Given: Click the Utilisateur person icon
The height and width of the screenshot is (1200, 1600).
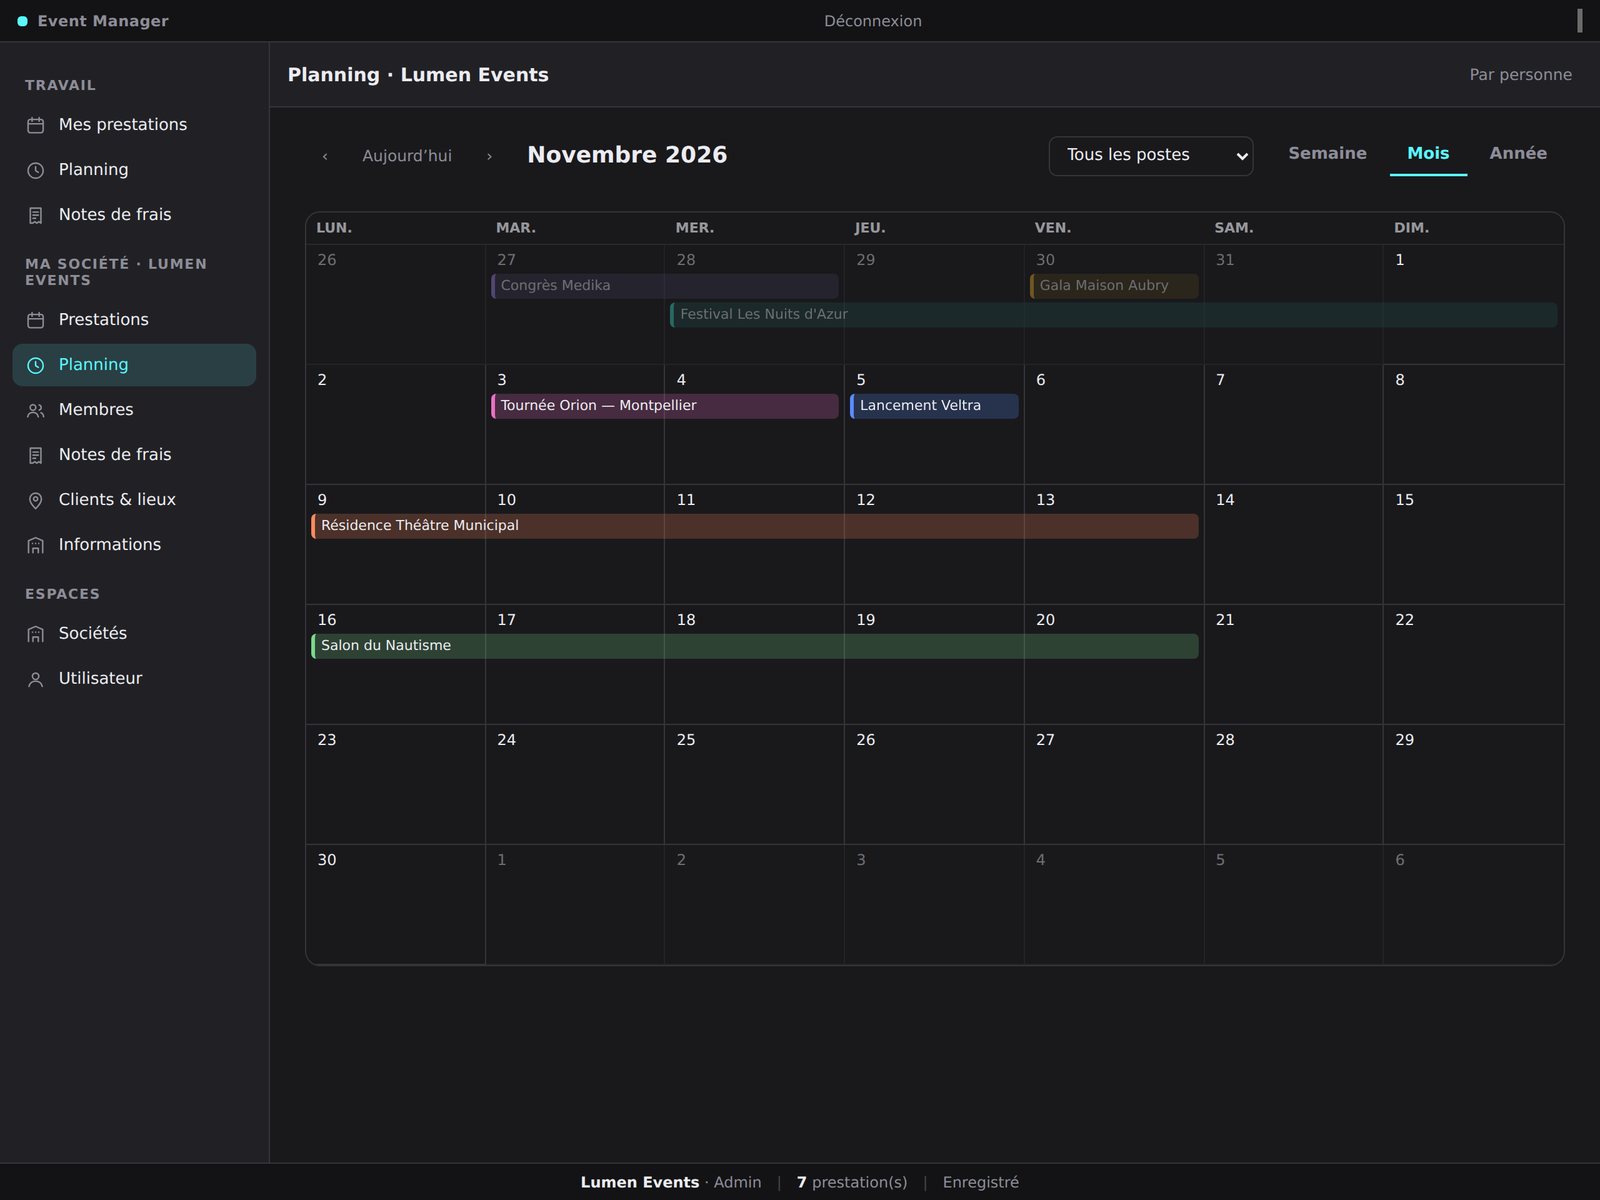Looking at the screenshot, I should 36,679.
